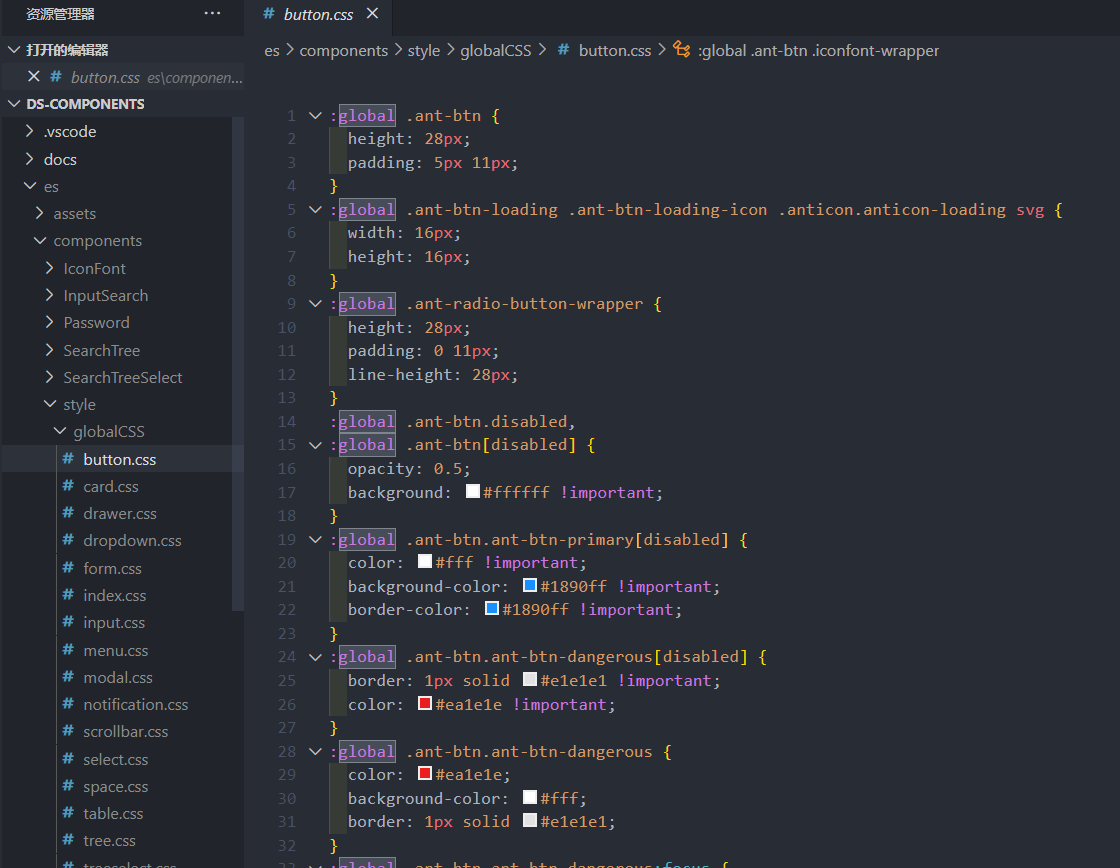Fold the :global .ant-btn rule on line 1
The width and height of the screenshot is (1120, 868).
tap(314, 115)
